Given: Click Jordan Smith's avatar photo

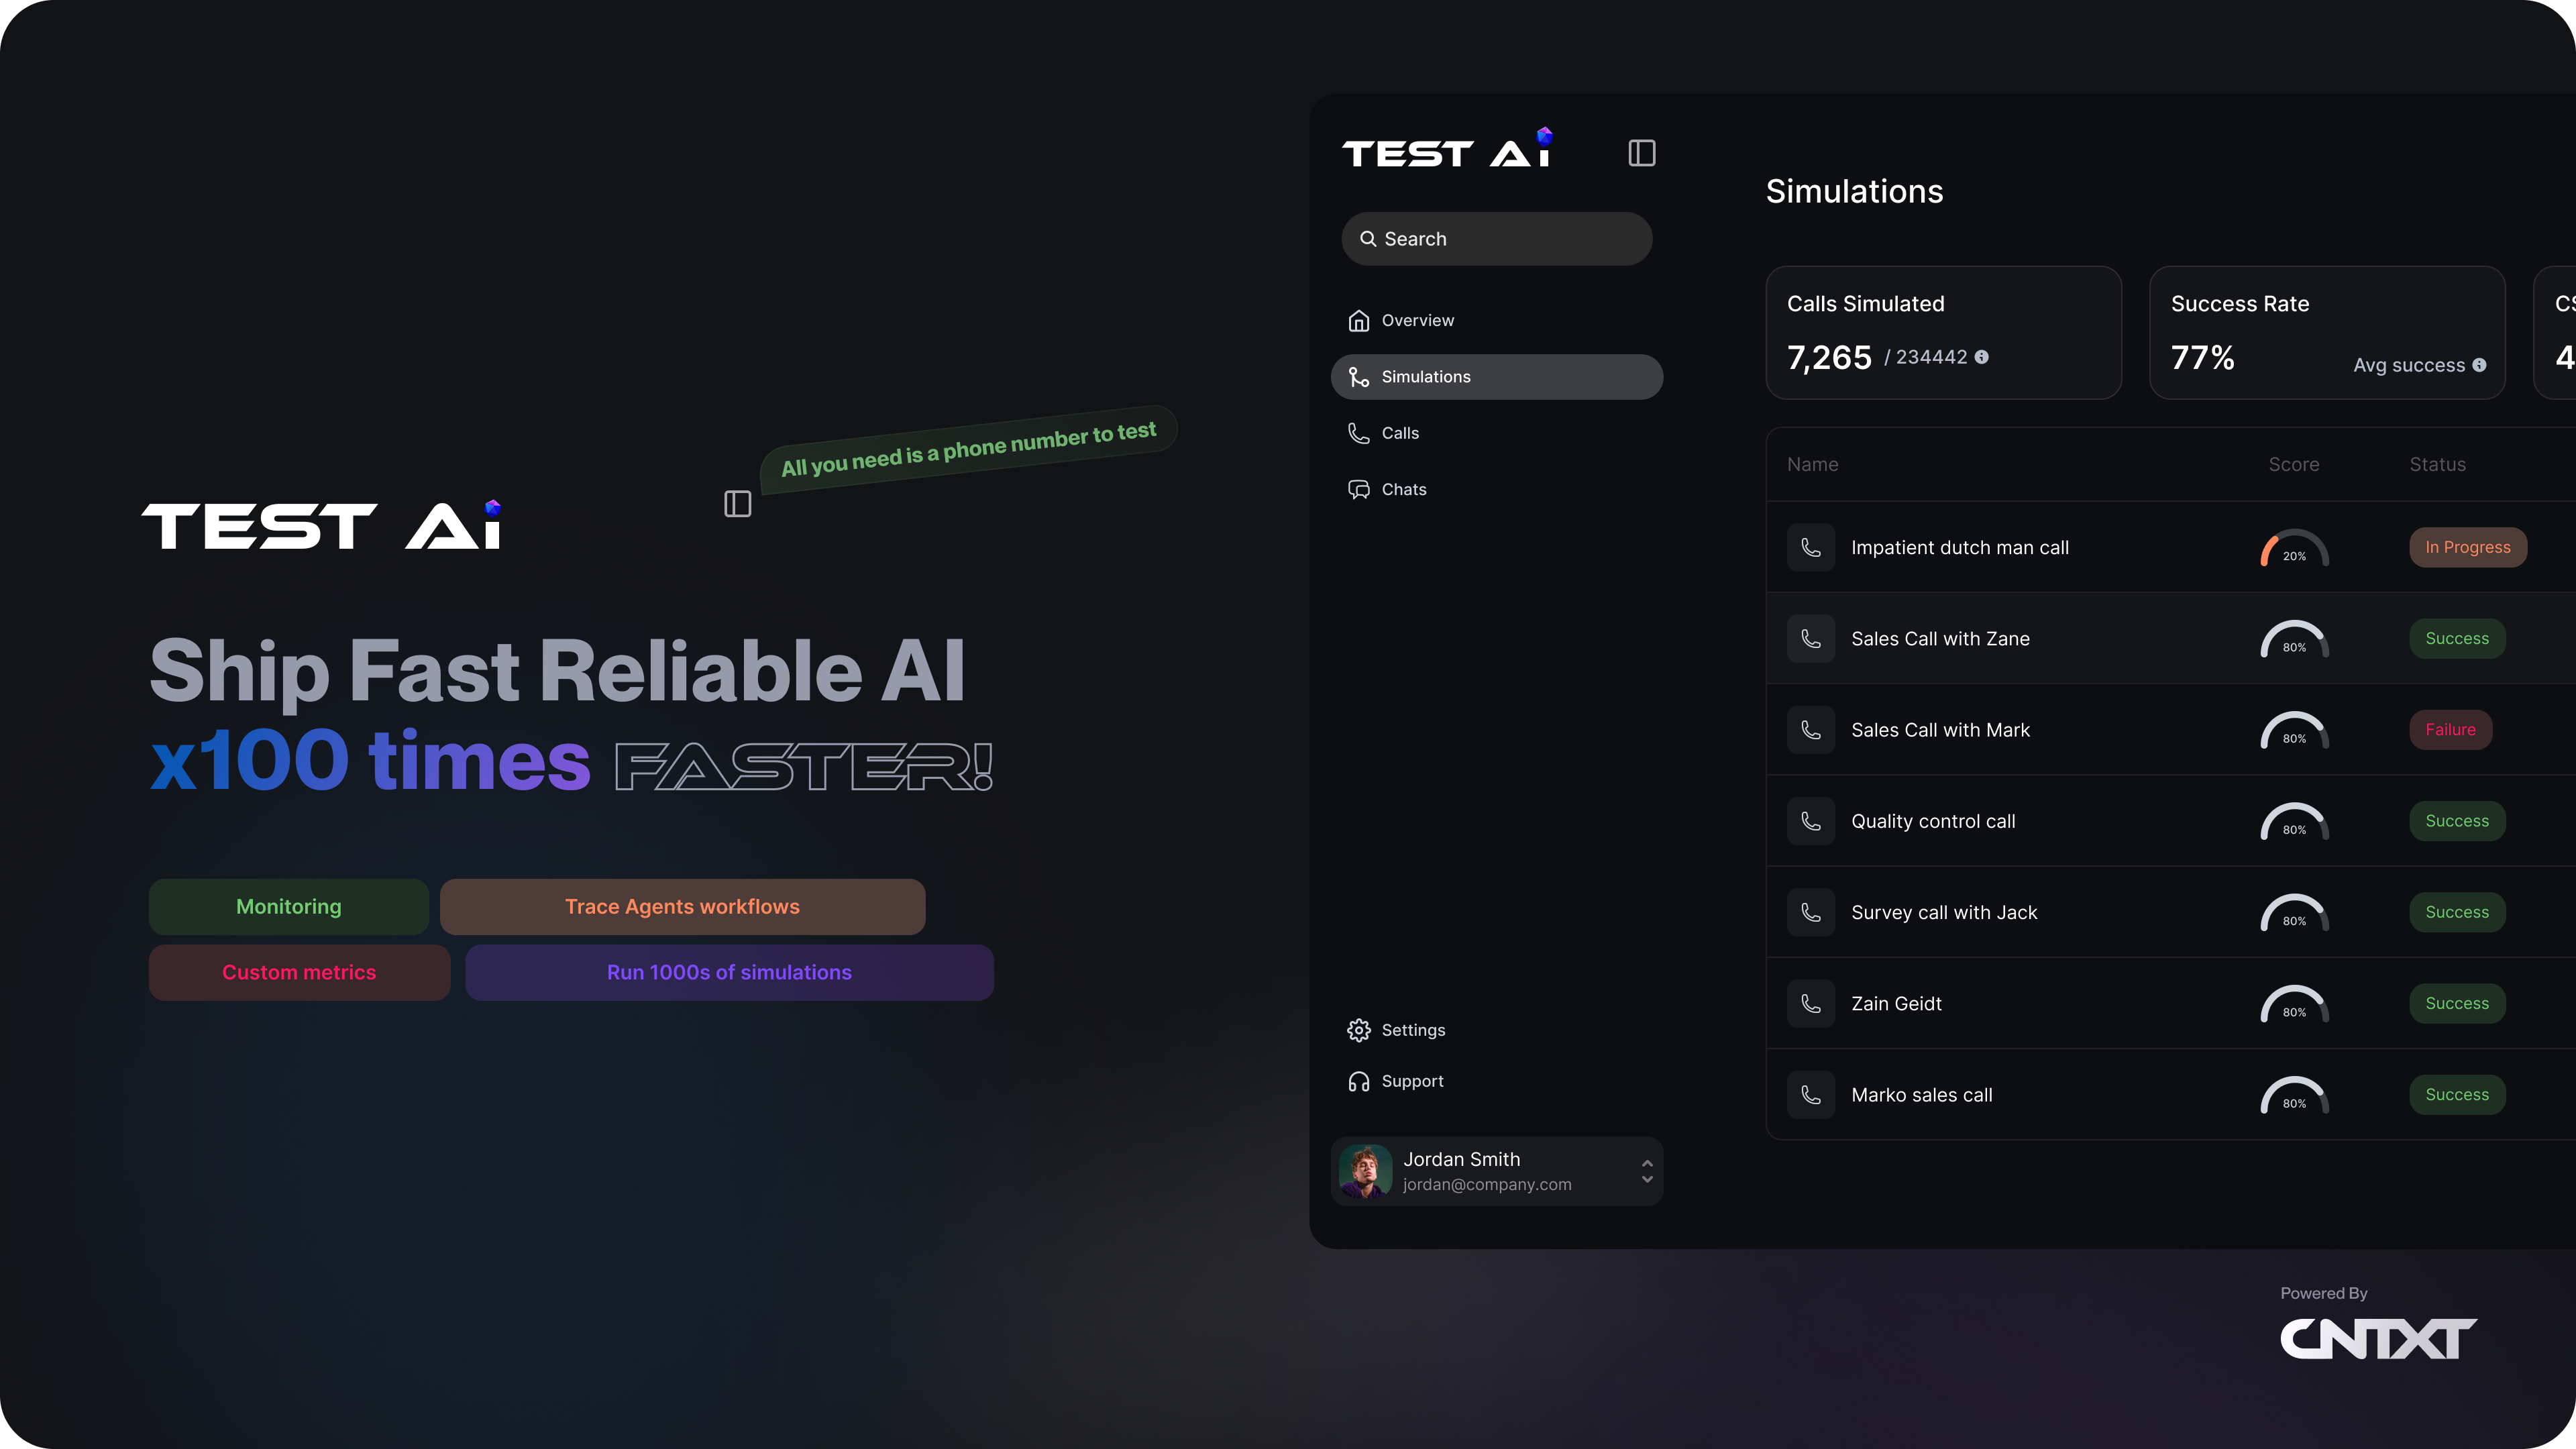Looking at the screenshot, I should pos(1366,1171).
